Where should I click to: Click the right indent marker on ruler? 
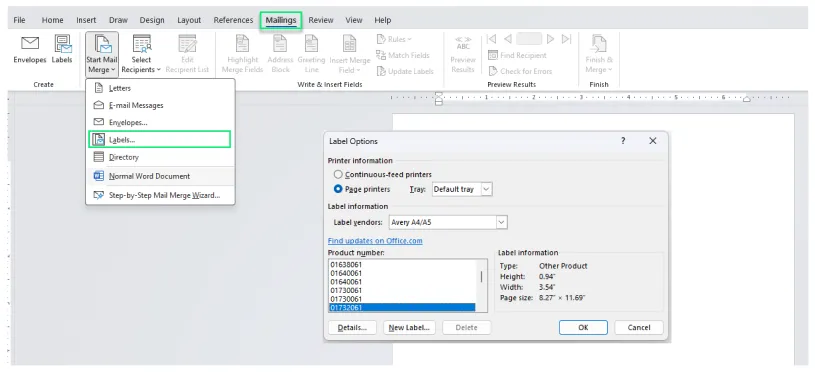pos(746,98)
